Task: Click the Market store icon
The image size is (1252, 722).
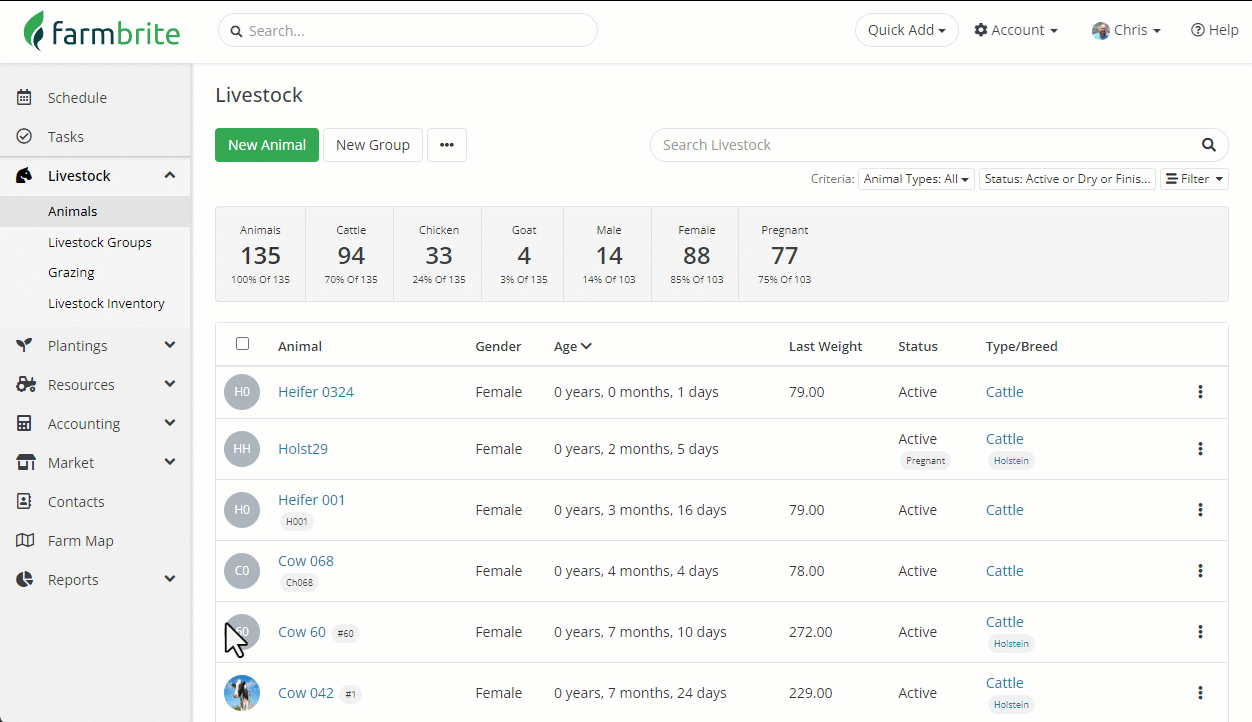Action: tap(26, 463)
